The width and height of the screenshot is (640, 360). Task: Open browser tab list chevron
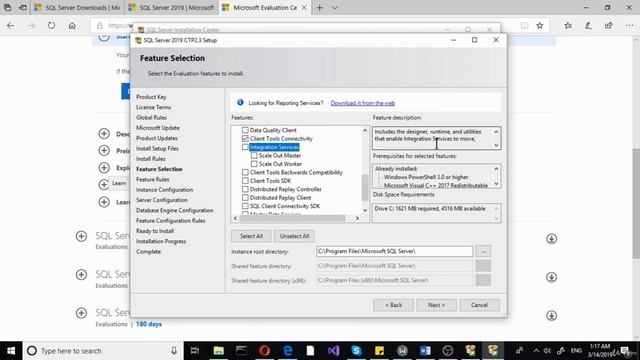tap(334, 7)
